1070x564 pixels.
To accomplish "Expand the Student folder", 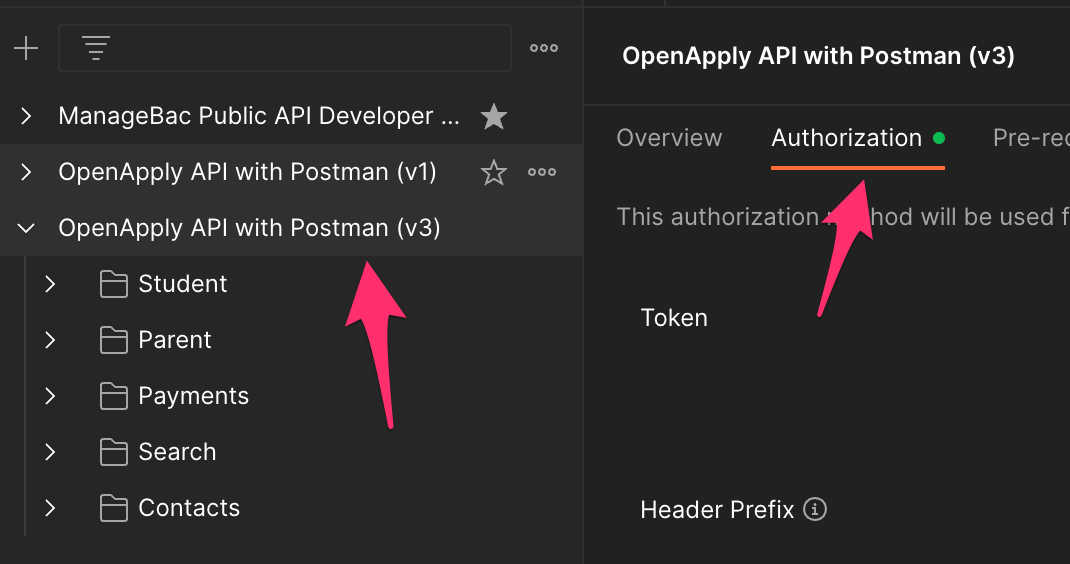I will [x=50, y=284].
